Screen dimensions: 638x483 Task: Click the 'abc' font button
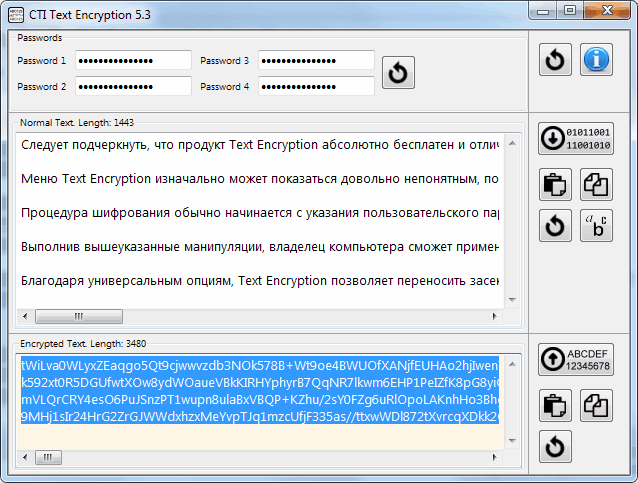596,226
